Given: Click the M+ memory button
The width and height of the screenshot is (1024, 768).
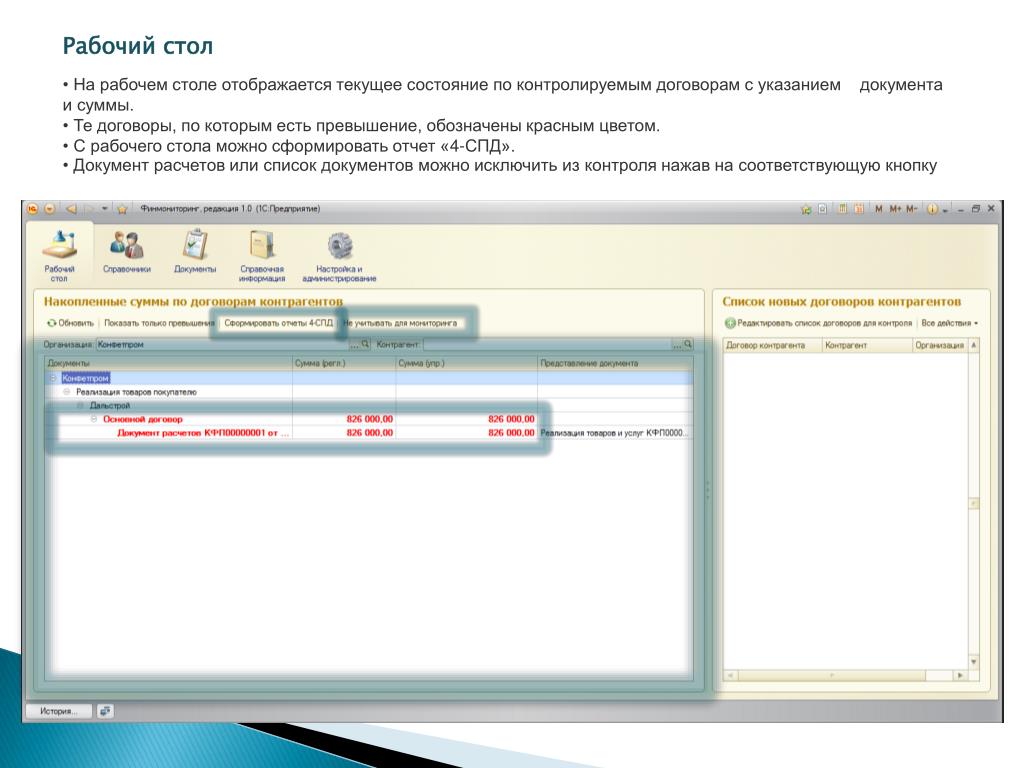Looking at the screenshot, I should click(895, 208).
